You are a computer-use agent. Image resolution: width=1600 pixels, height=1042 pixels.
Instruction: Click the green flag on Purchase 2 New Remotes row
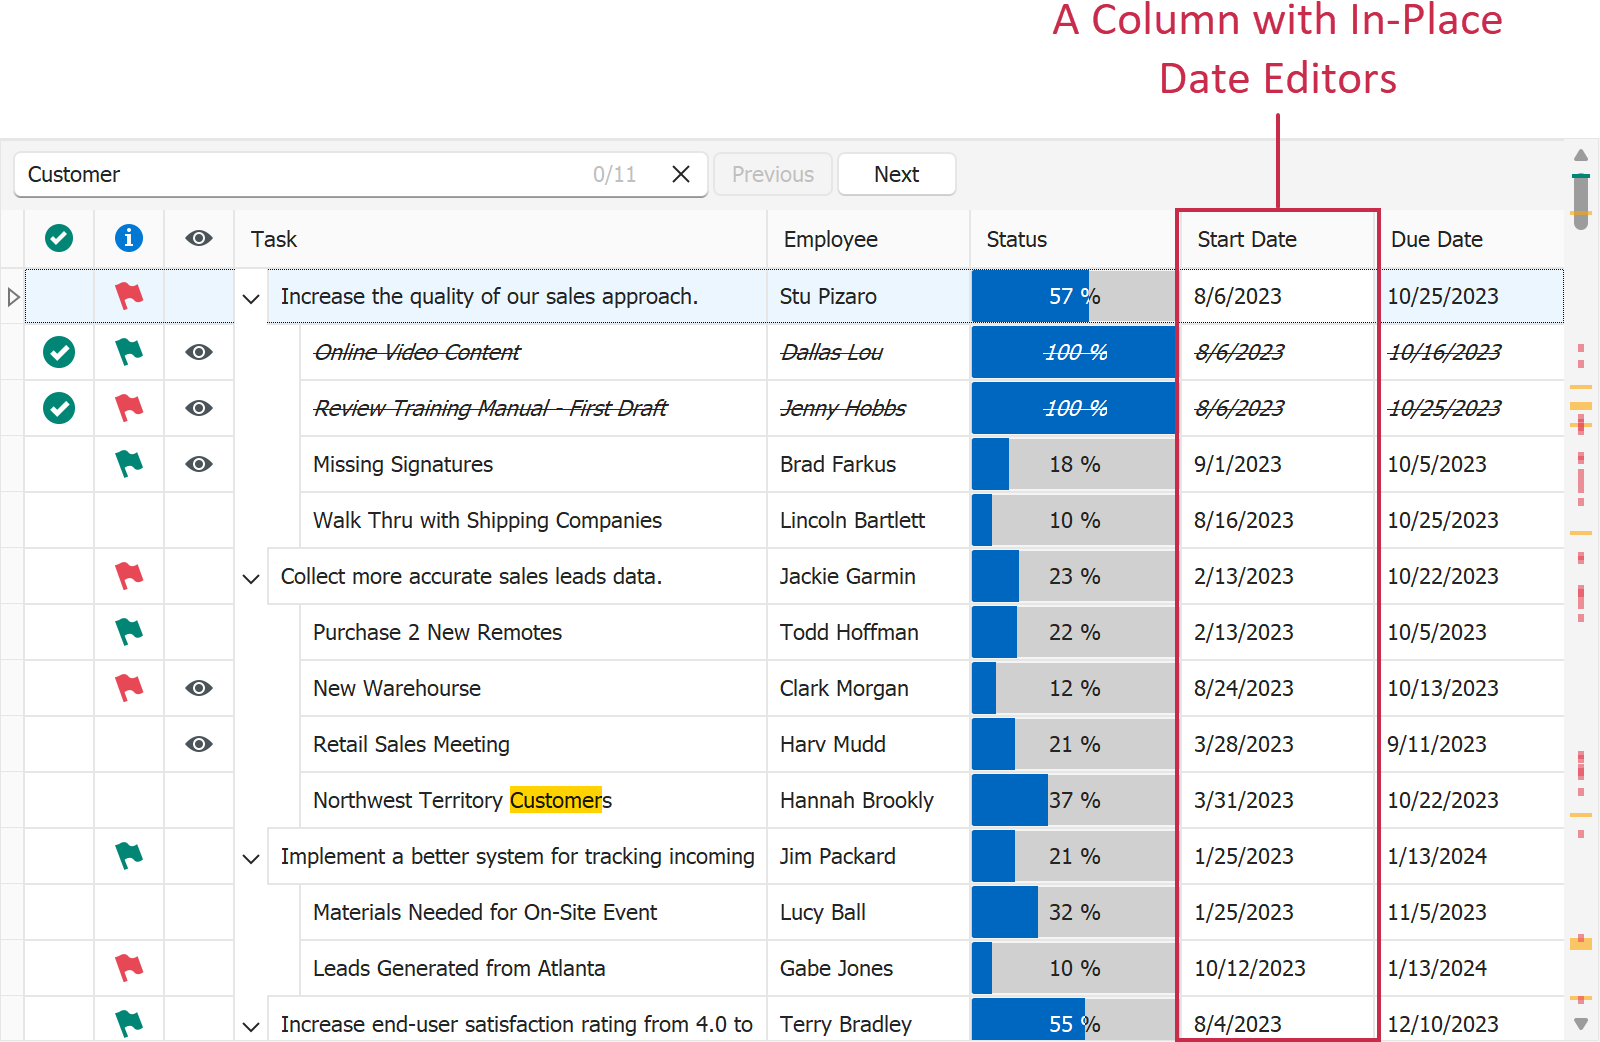point(129,632)
